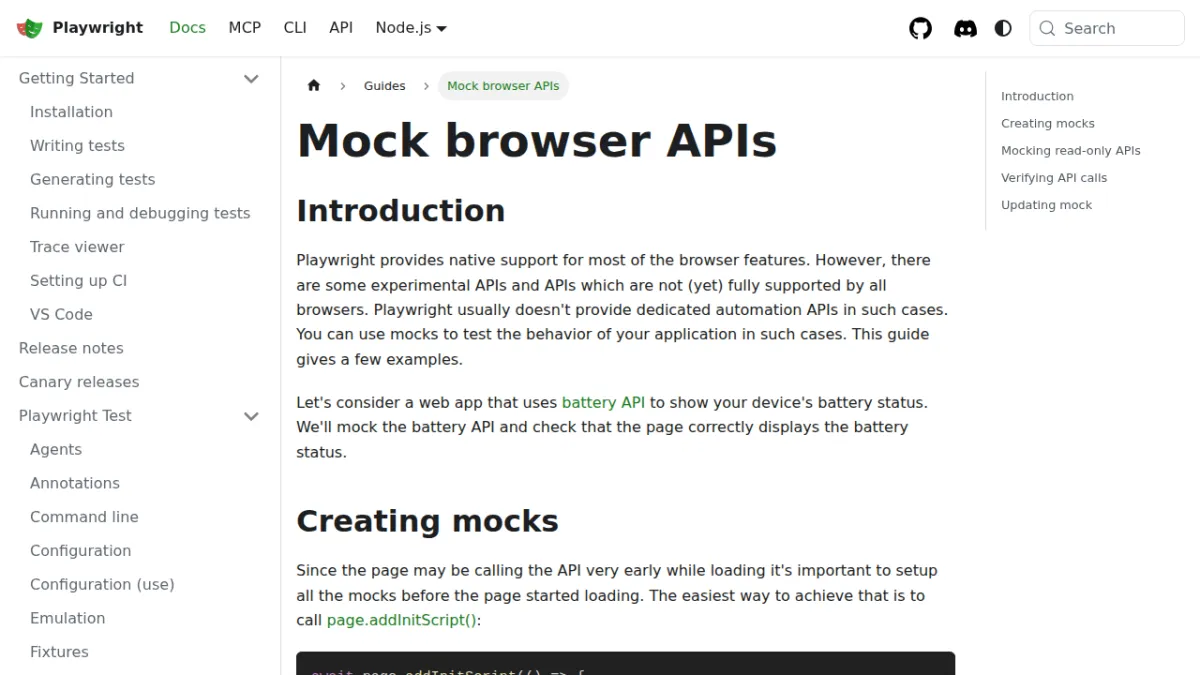
Task: Click the Playwright brand title
Action: [98, 28]
